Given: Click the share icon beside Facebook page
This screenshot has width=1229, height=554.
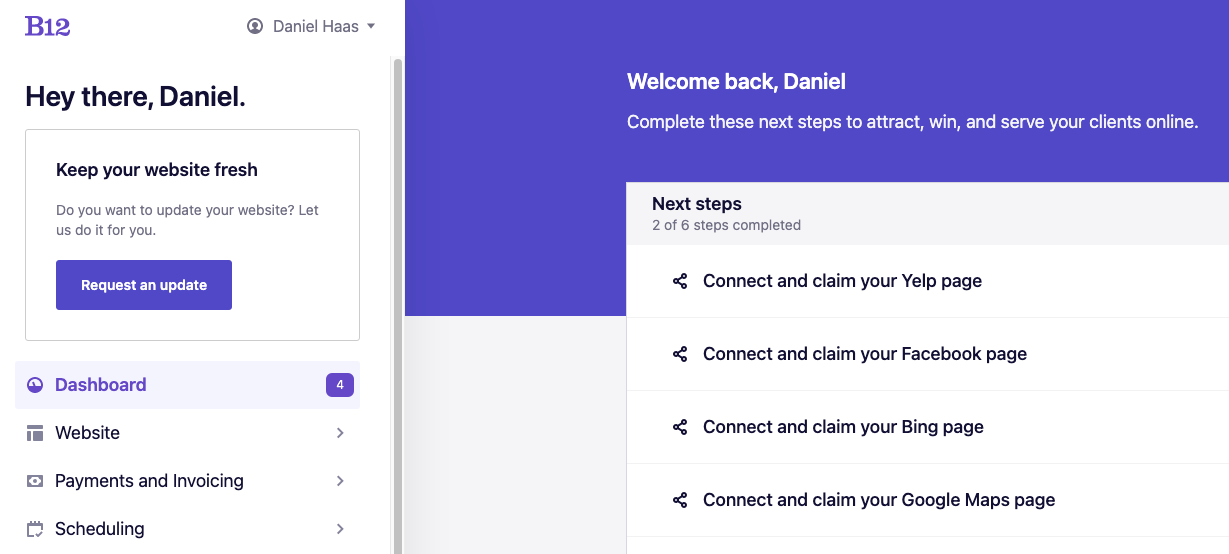Looking at the screenshot, I should pos(680,354).
